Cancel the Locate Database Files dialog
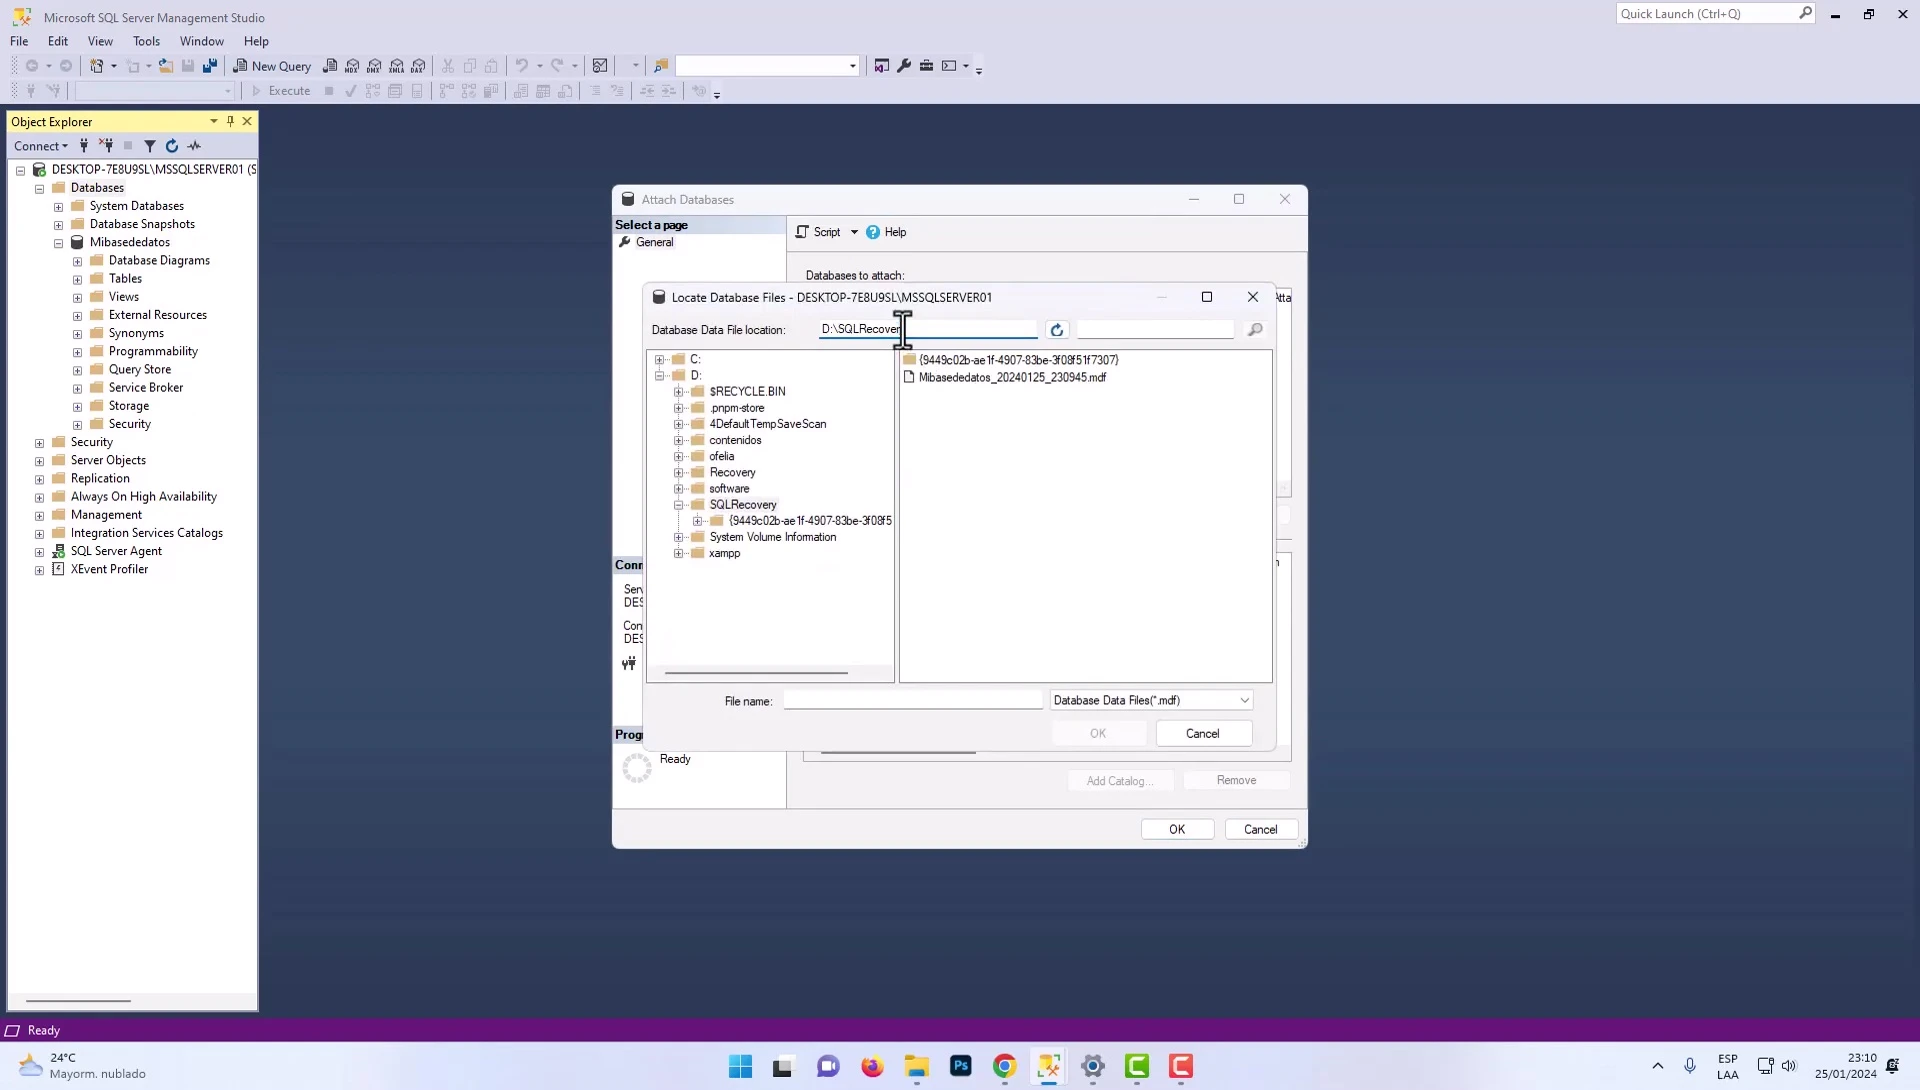This screenshot has height=1090, width=1920. click(1203, 733)
